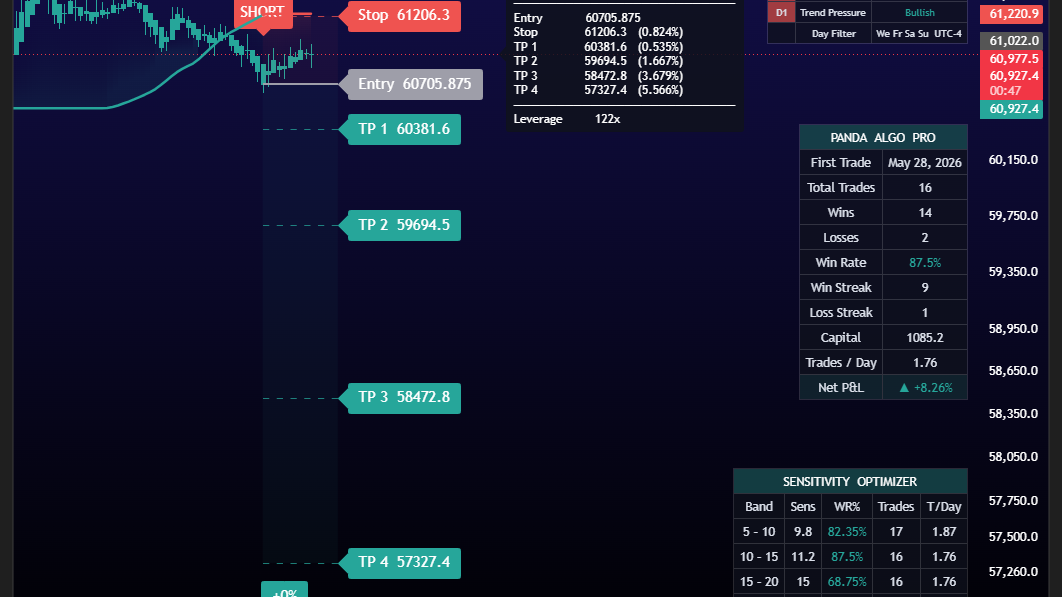Click the Win Rate 87.5% value

pyautogui.click(x=925, y=262)
